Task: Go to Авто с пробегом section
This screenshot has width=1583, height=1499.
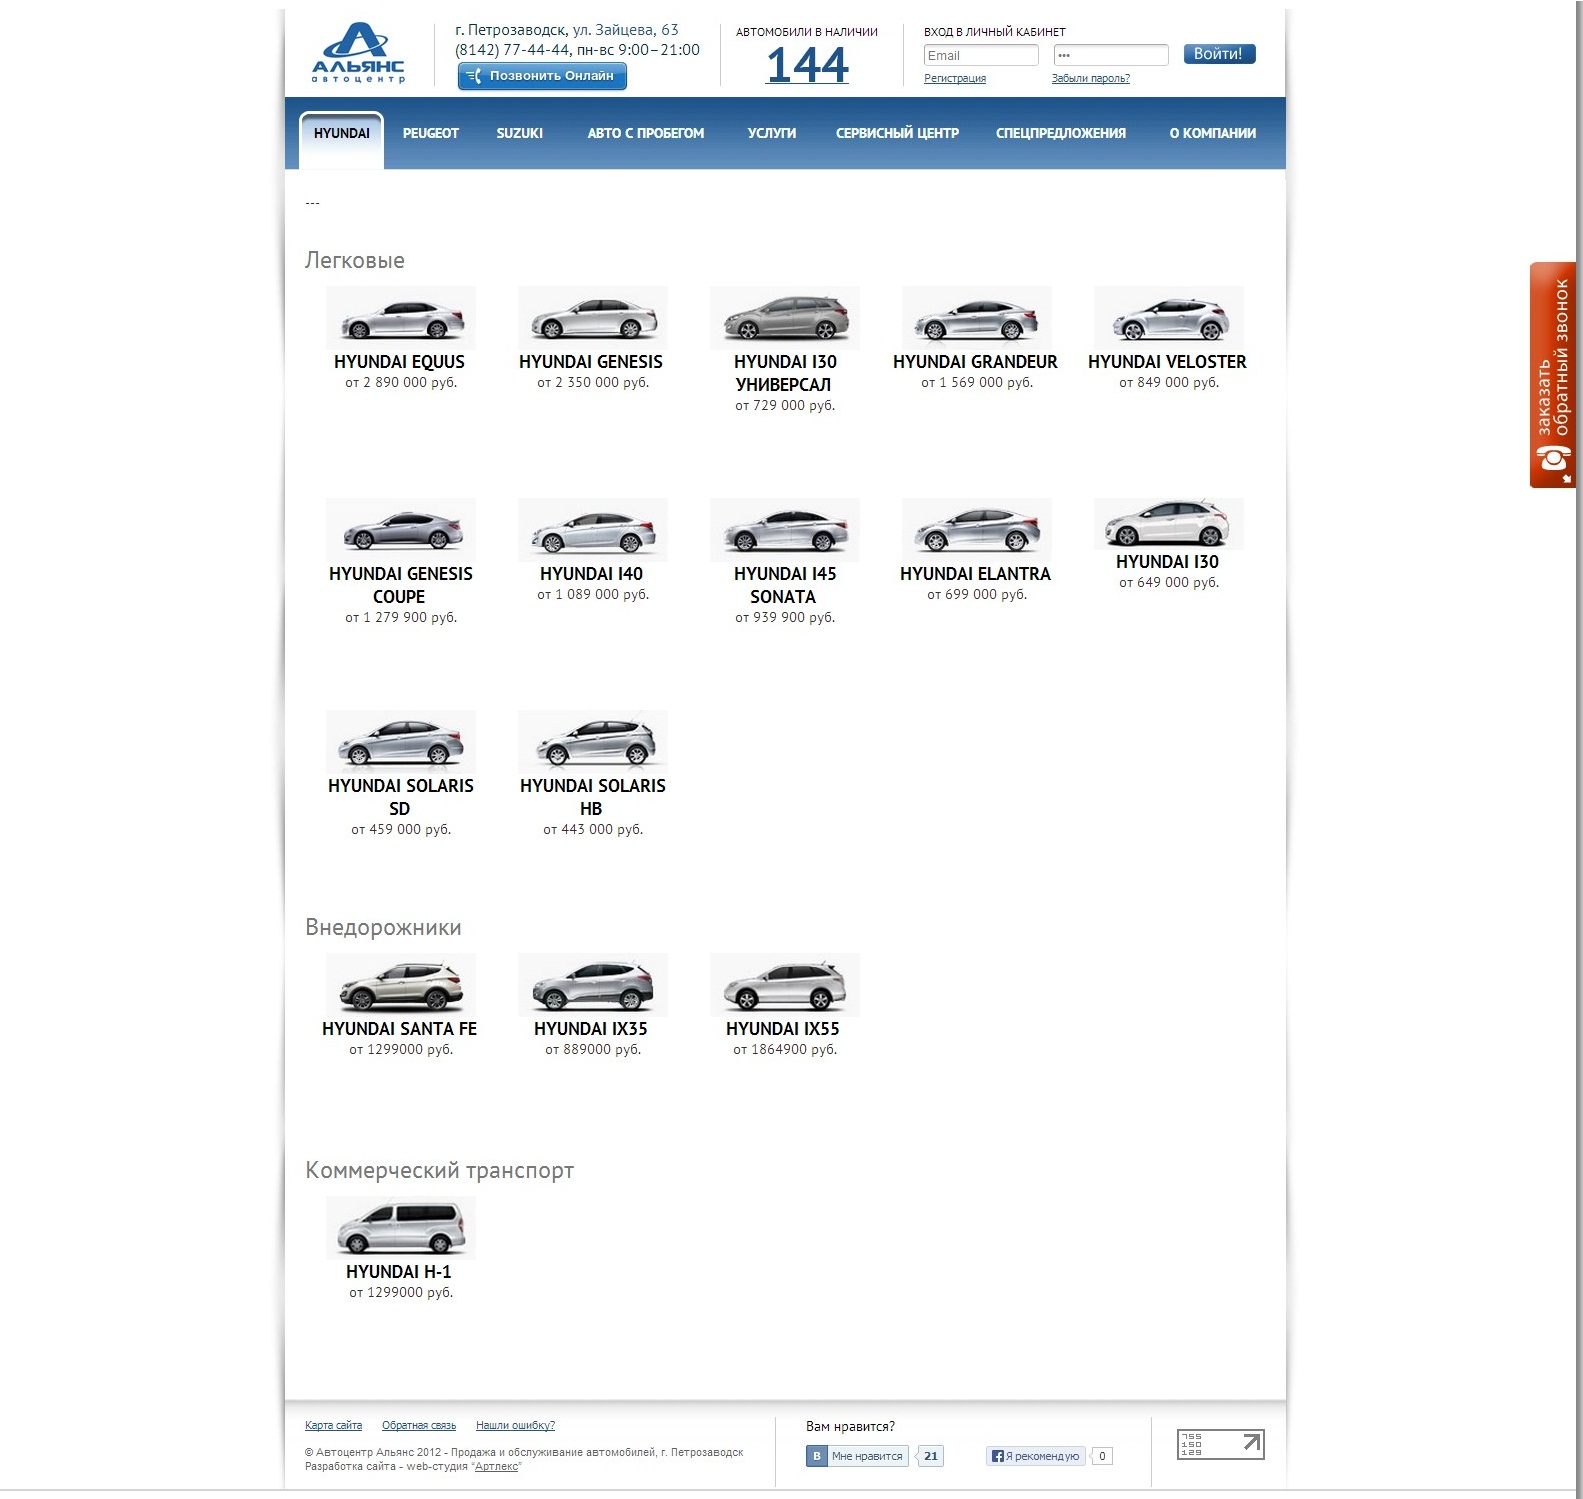Action: (x=646, y=134)
